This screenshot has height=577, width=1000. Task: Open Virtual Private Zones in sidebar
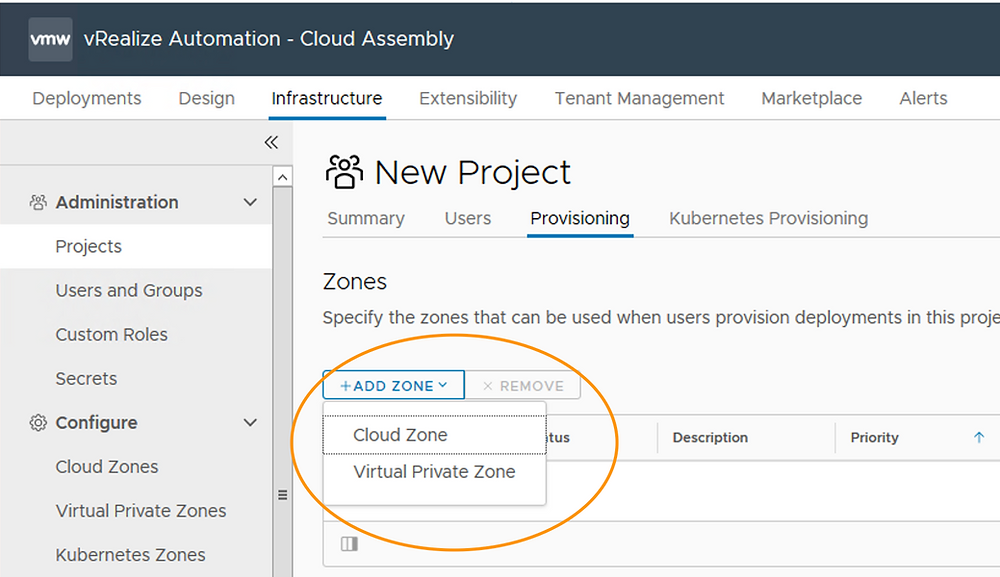tap(141, 511)
